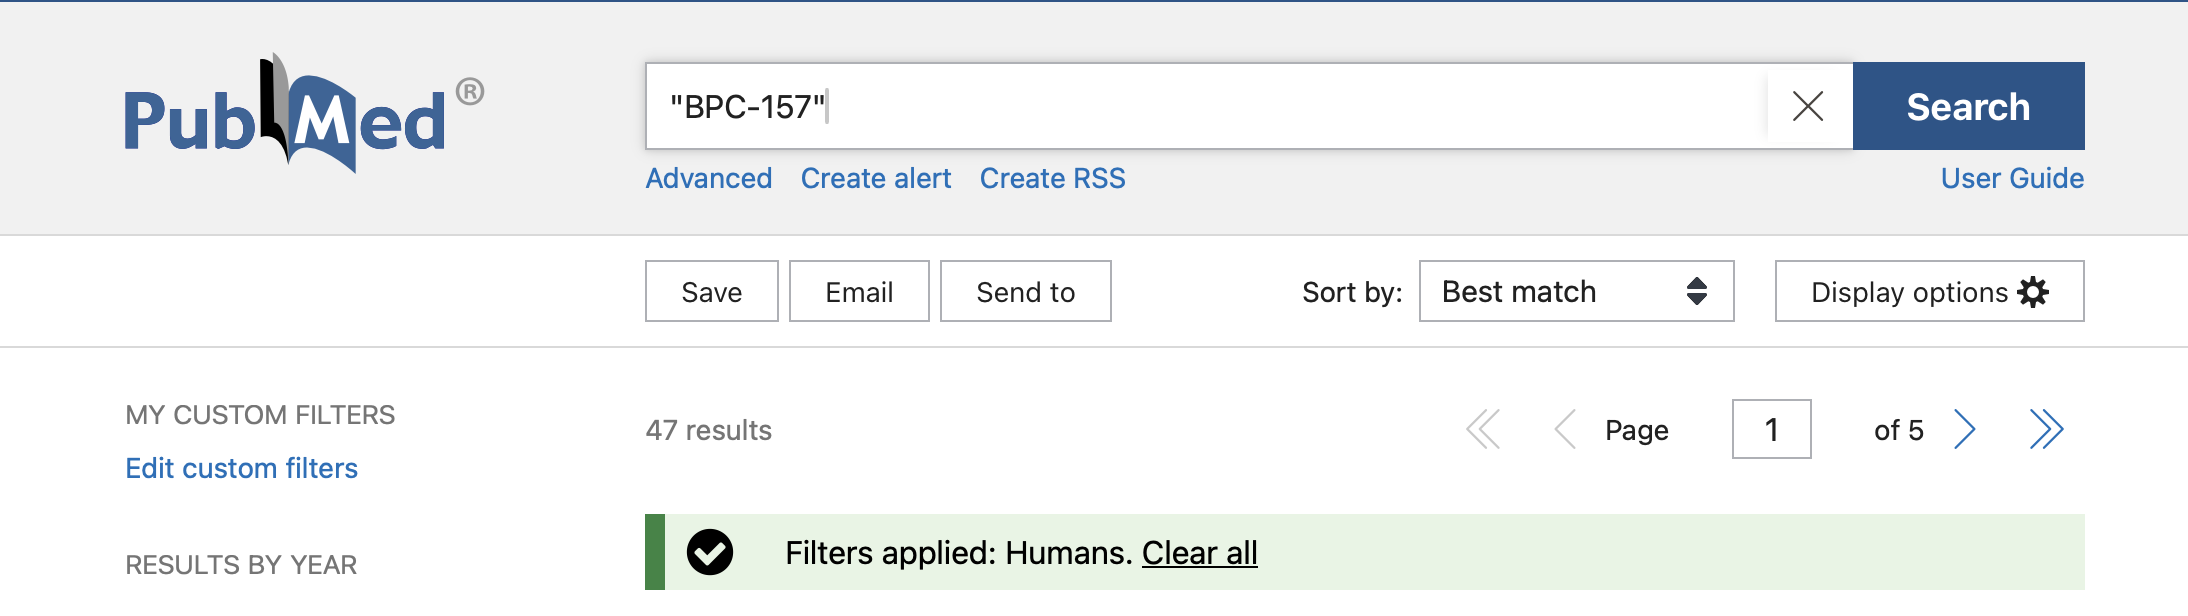The height and width of the screenshot is (616, 2188).
Task: Open the Create RSS menu item
Action: 1052,178
